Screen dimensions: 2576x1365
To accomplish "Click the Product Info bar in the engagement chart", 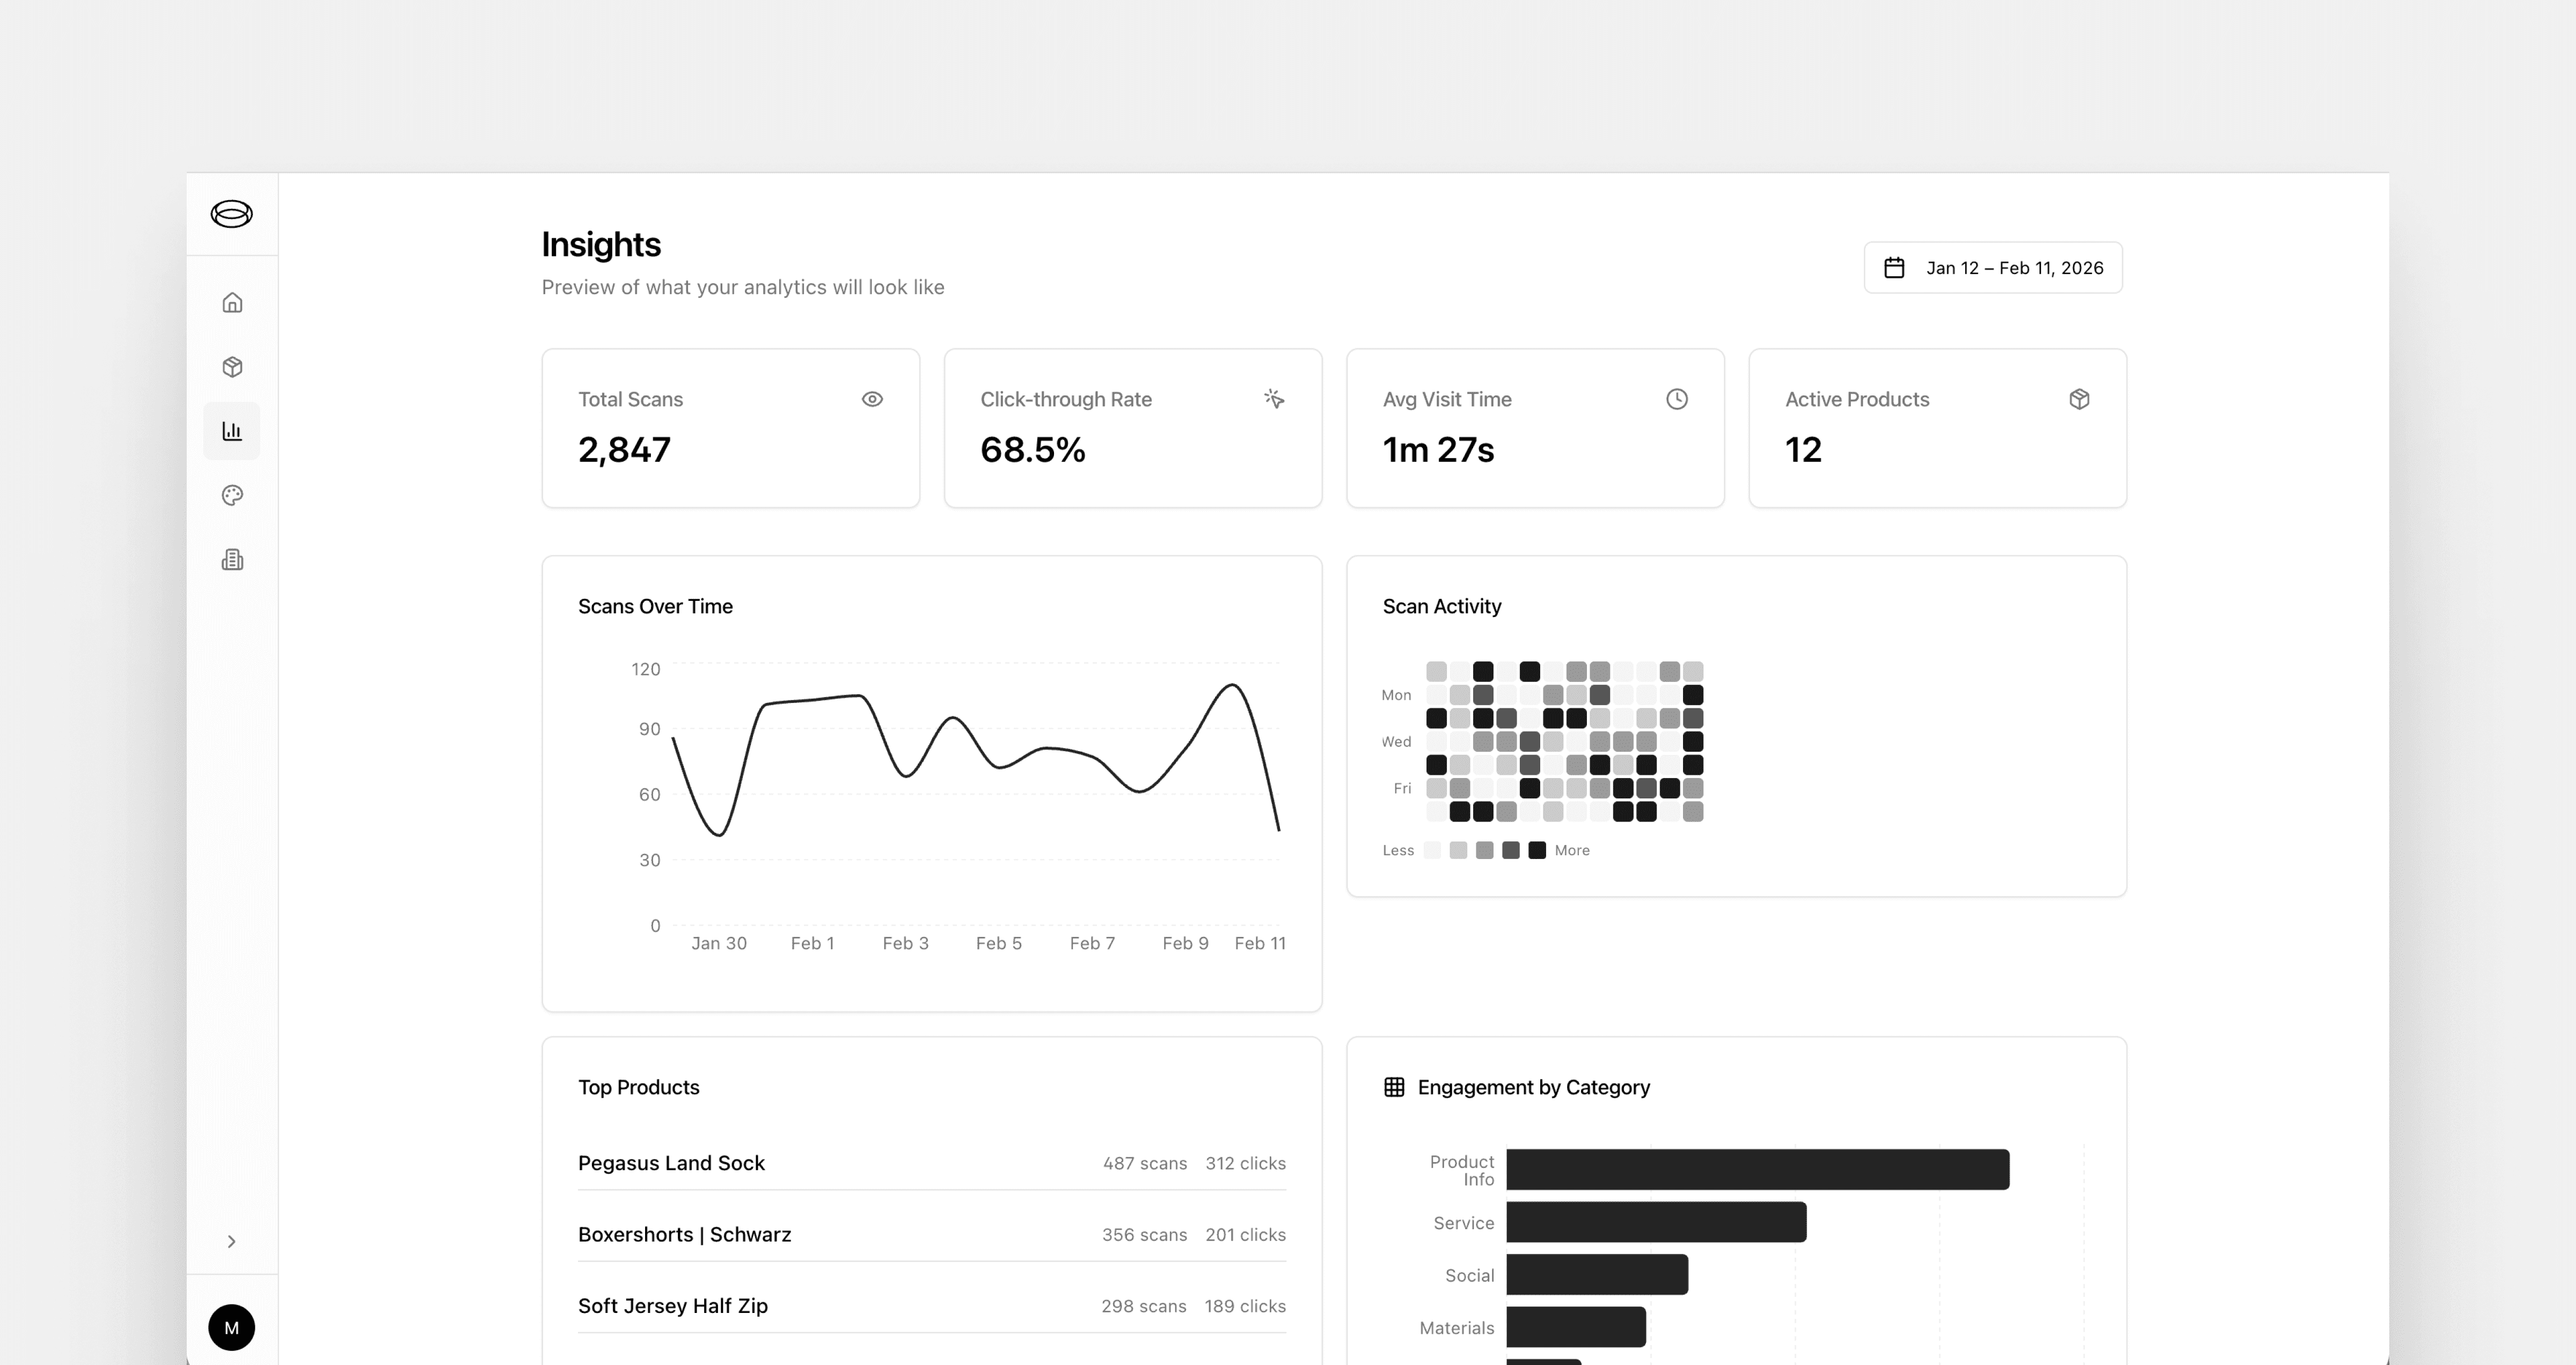I will (x=1757, y=1170).
